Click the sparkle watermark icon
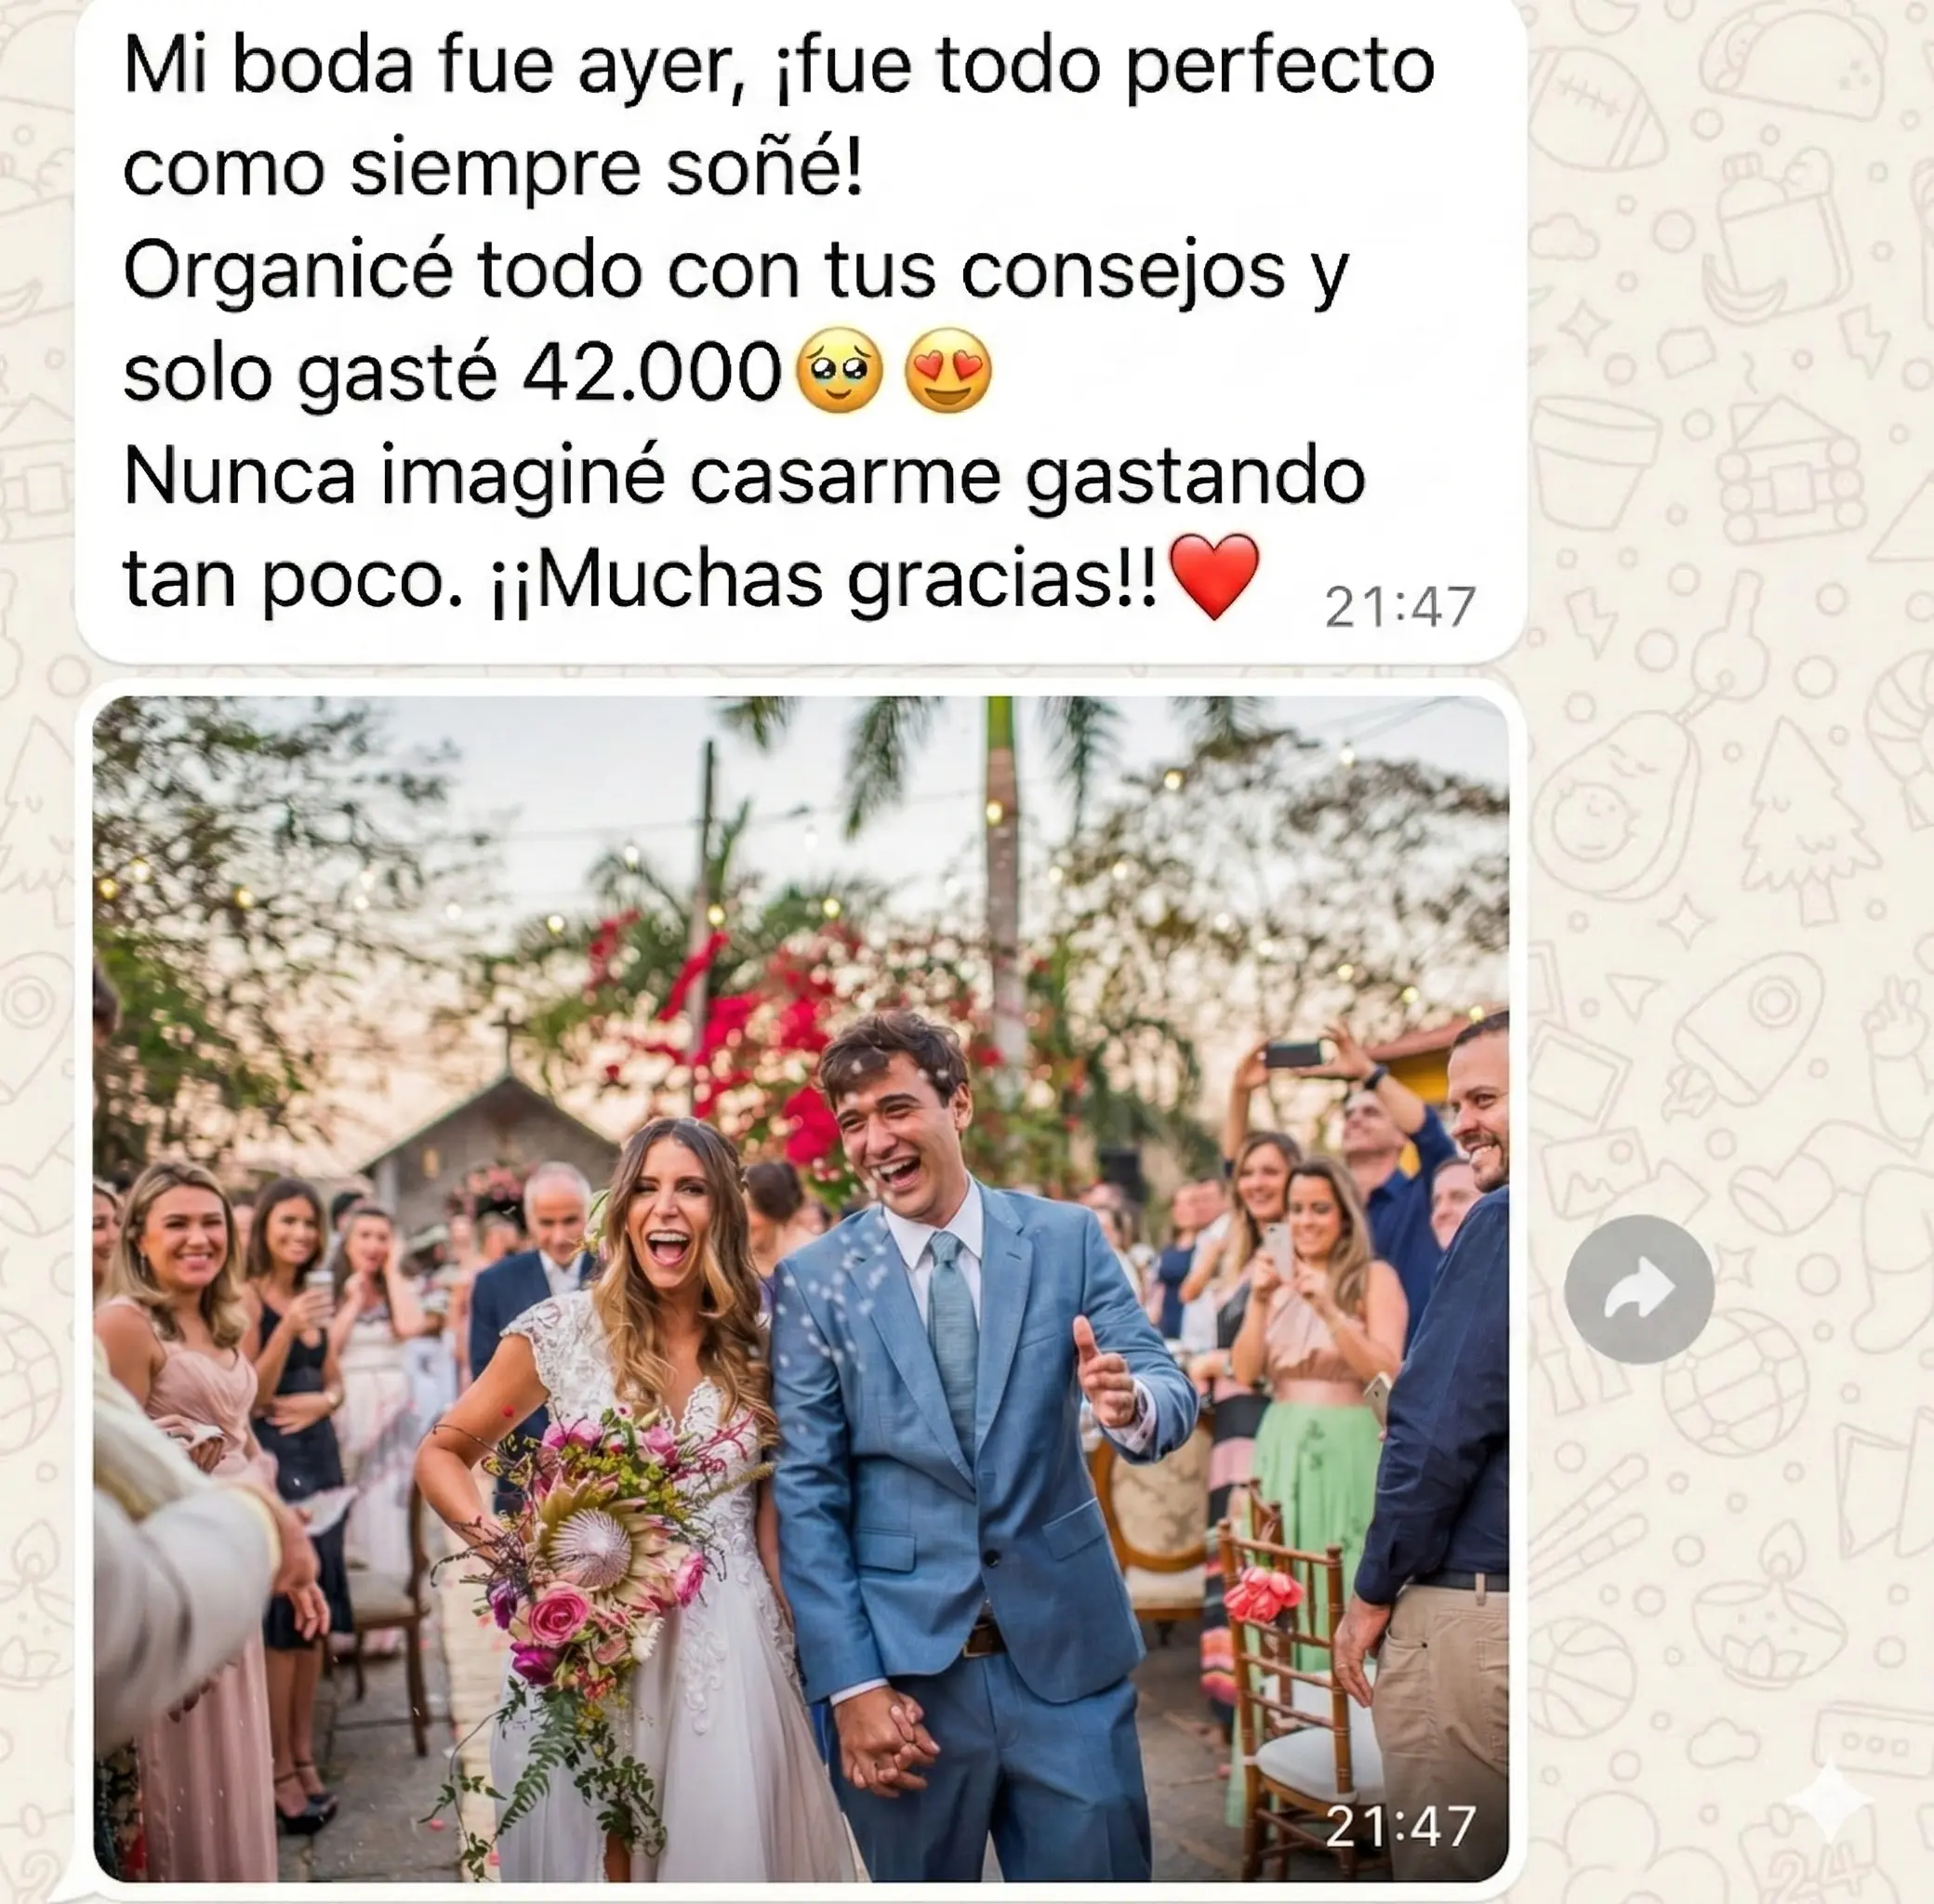1934x1904 pixels. coord(1829,1801)
